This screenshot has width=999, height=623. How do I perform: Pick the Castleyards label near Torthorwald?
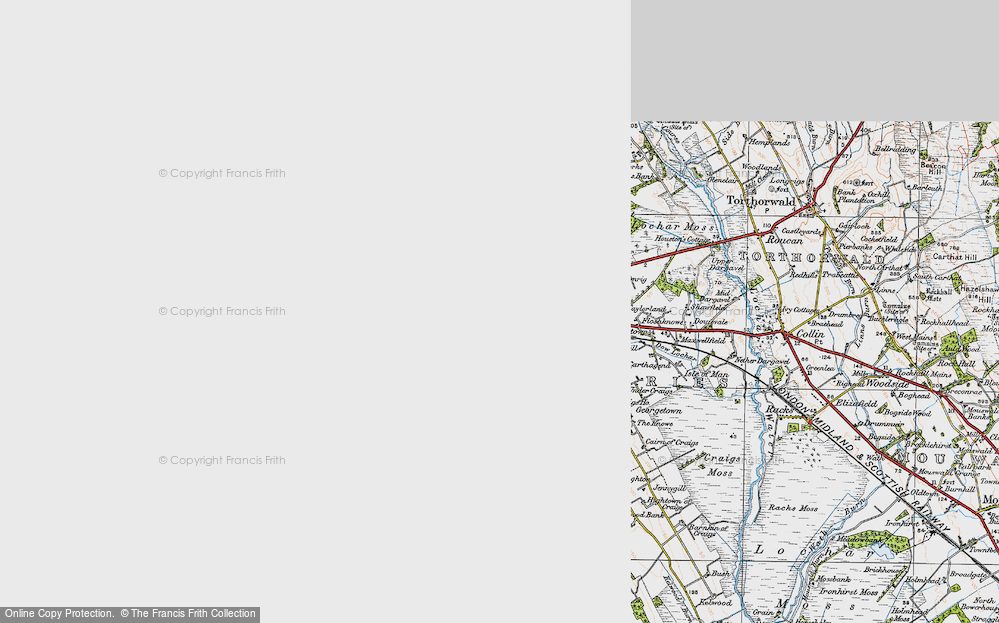click(801, 231)
